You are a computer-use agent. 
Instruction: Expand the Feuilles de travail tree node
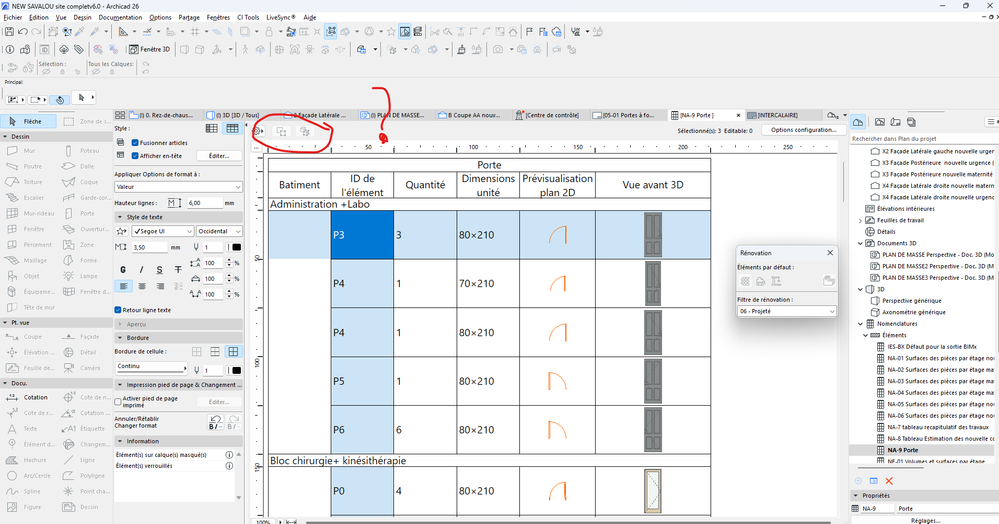point(860,219)
